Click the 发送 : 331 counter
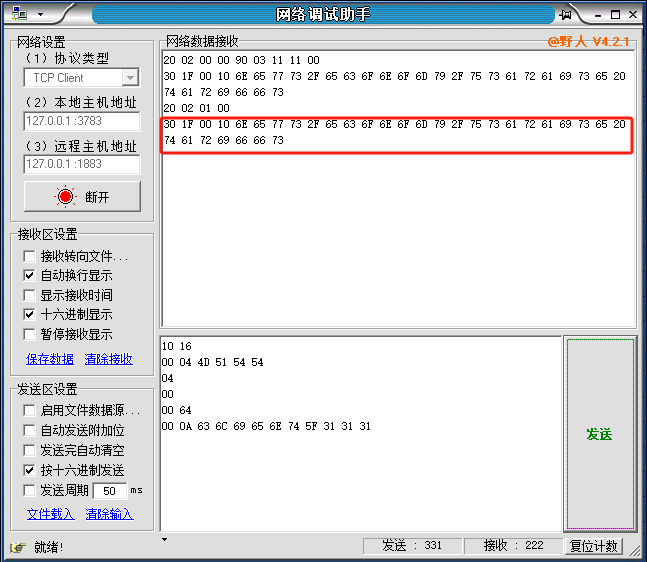 [412, 545]
